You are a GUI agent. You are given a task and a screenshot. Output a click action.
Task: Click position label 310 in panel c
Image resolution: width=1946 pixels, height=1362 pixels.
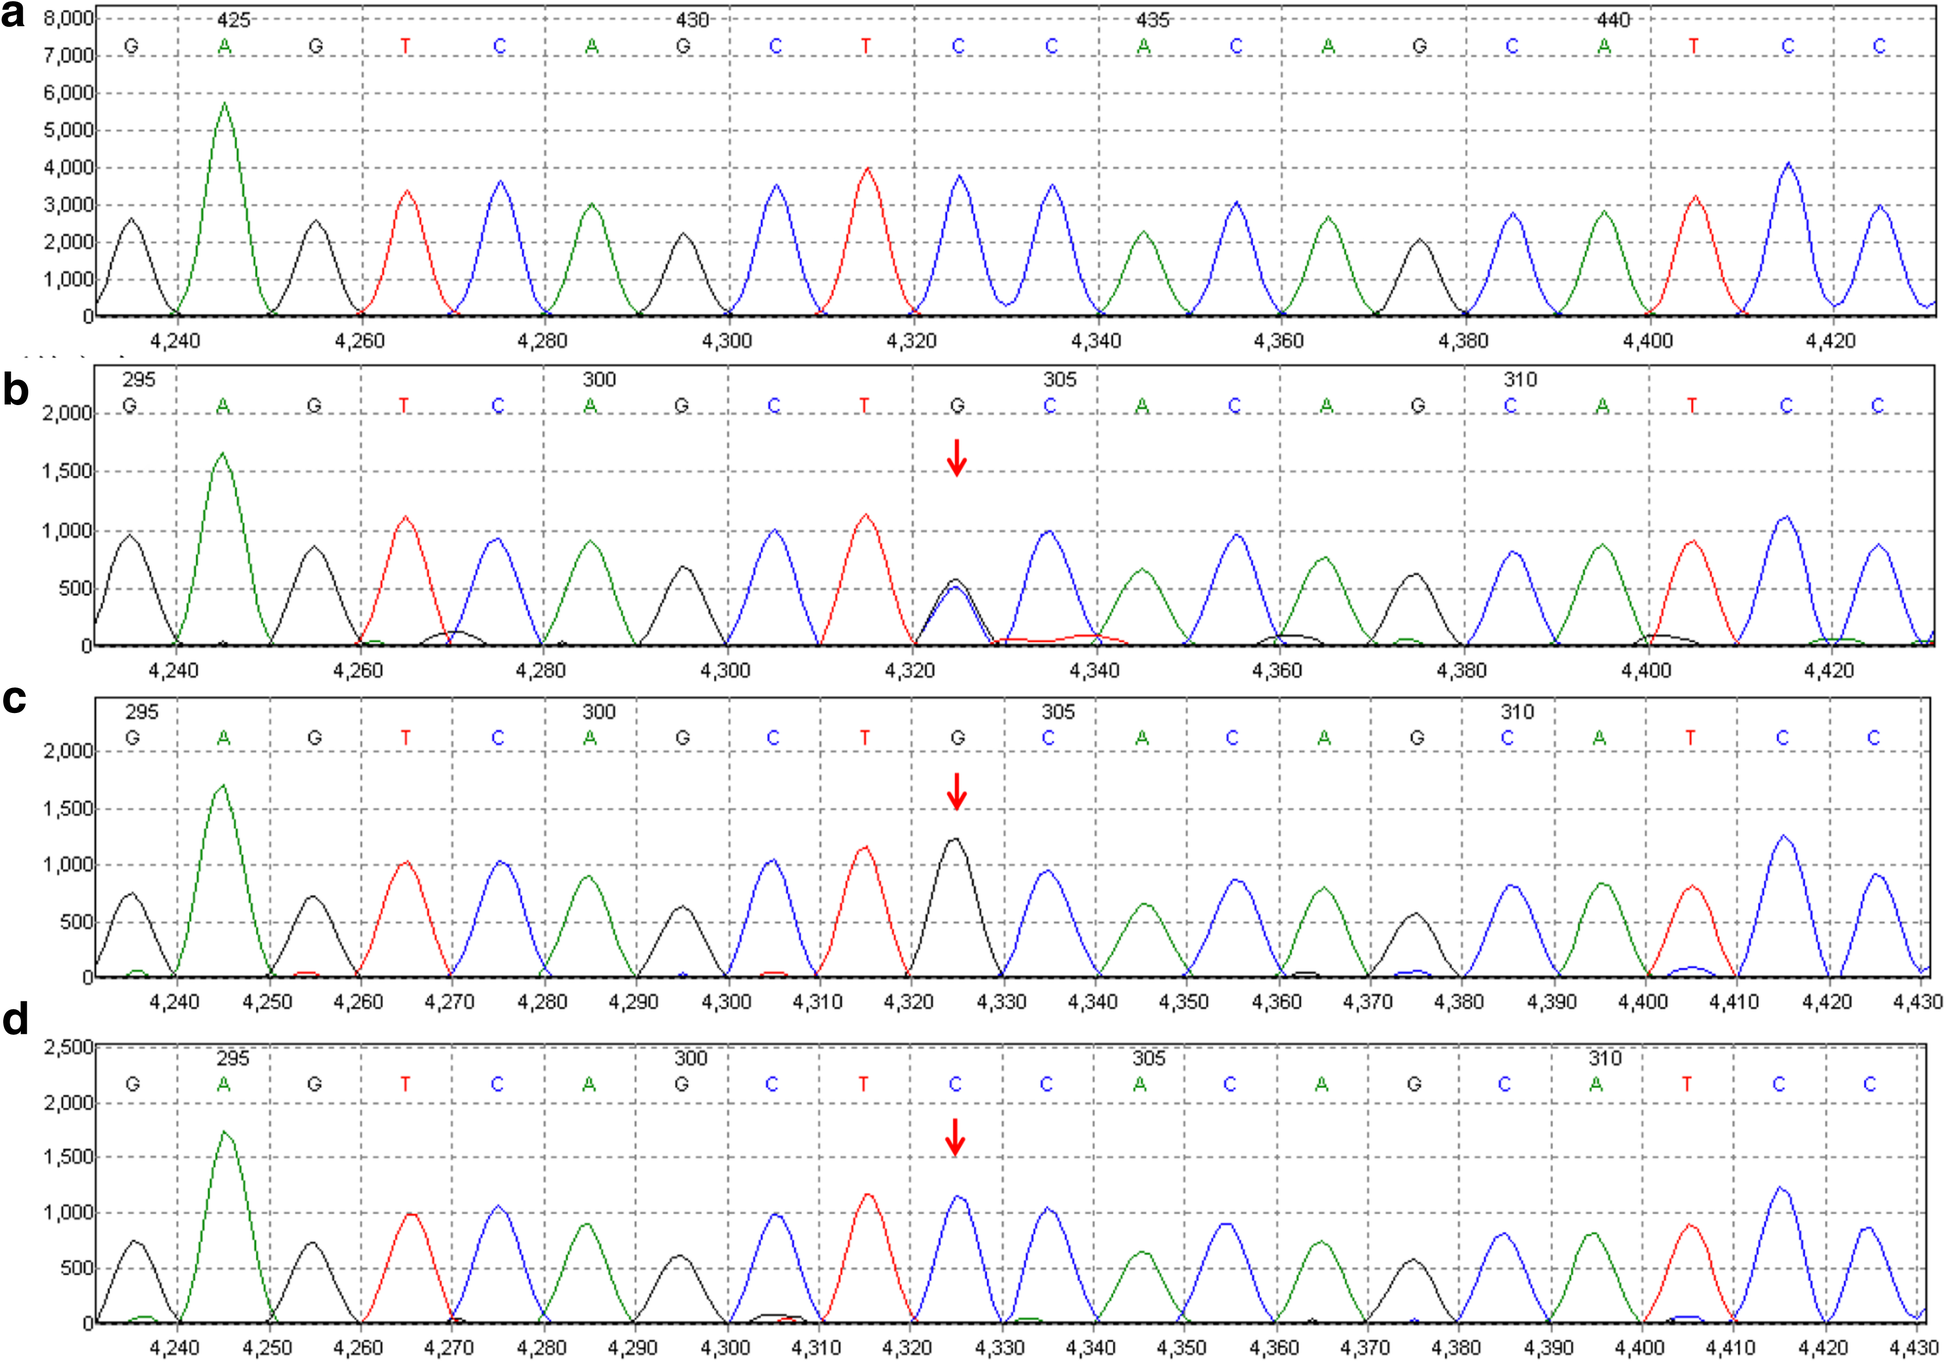click(x=1517, y=712)
